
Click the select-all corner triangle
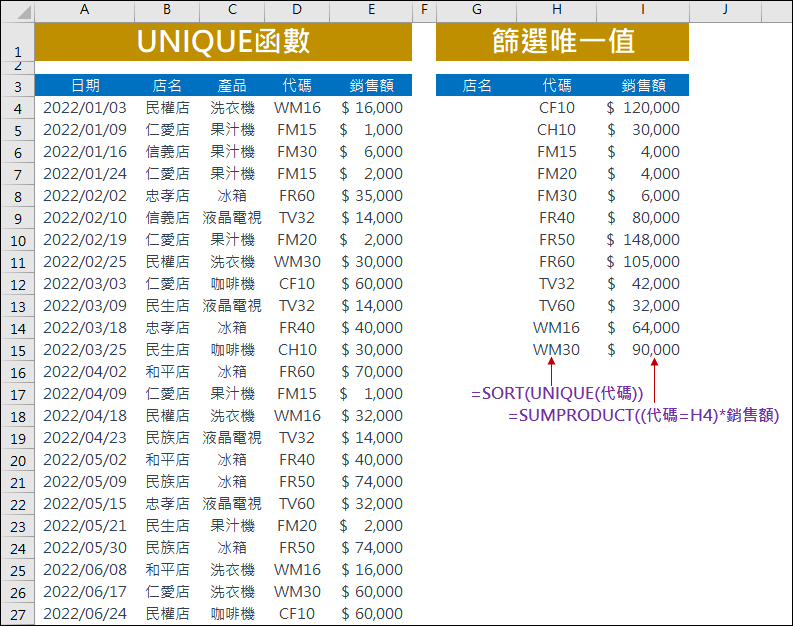tap(24, 11)
